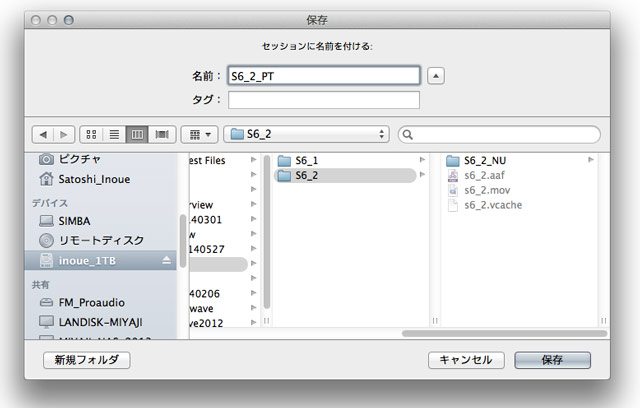Image resolution: width=640 pixels, height=408 pixels.
Task: Switch to icon view
Action: point(91,135)
